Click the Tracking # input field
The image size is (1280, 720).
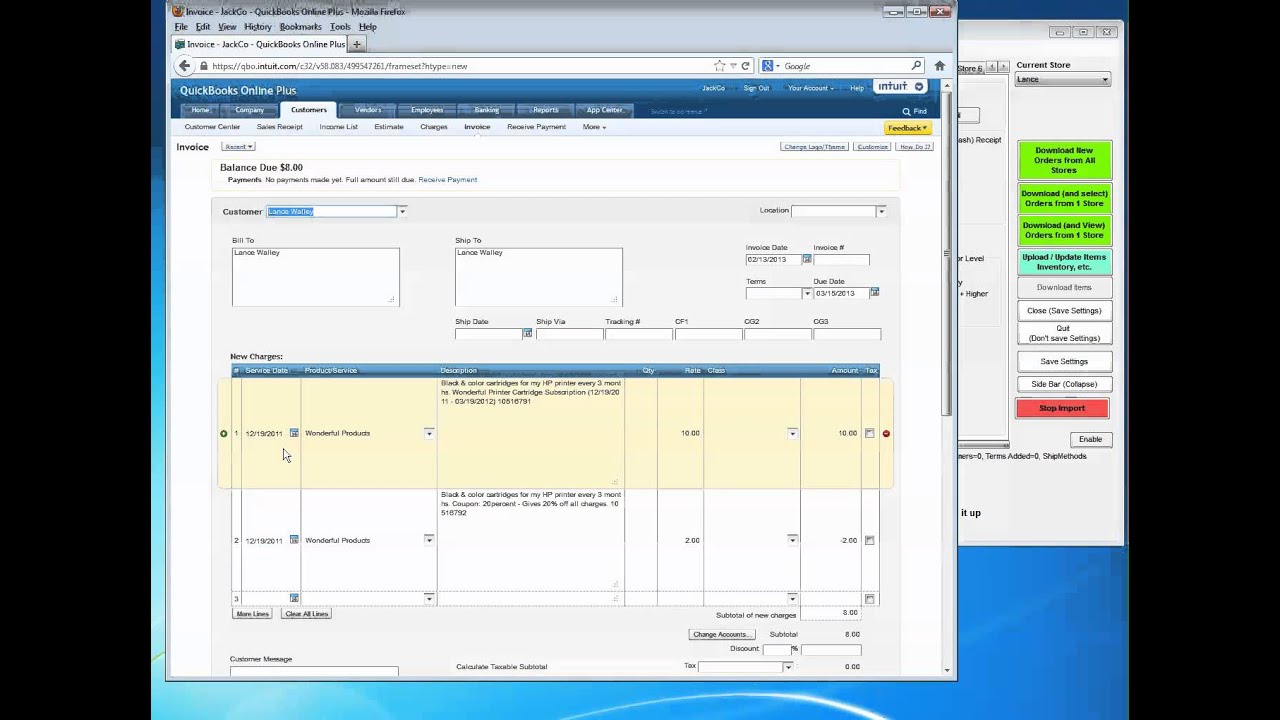click(638, 334)
